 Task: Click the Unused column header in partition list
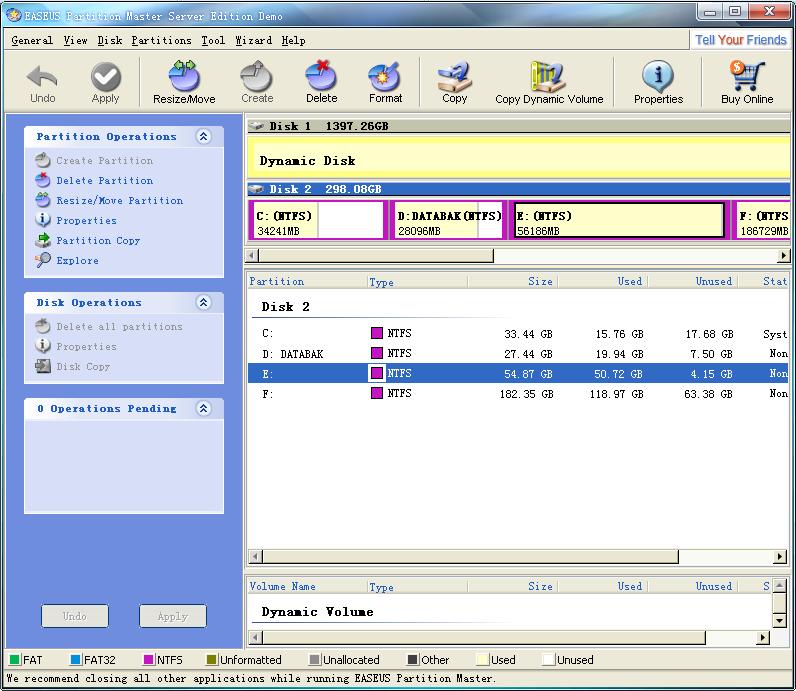point(694,281)
